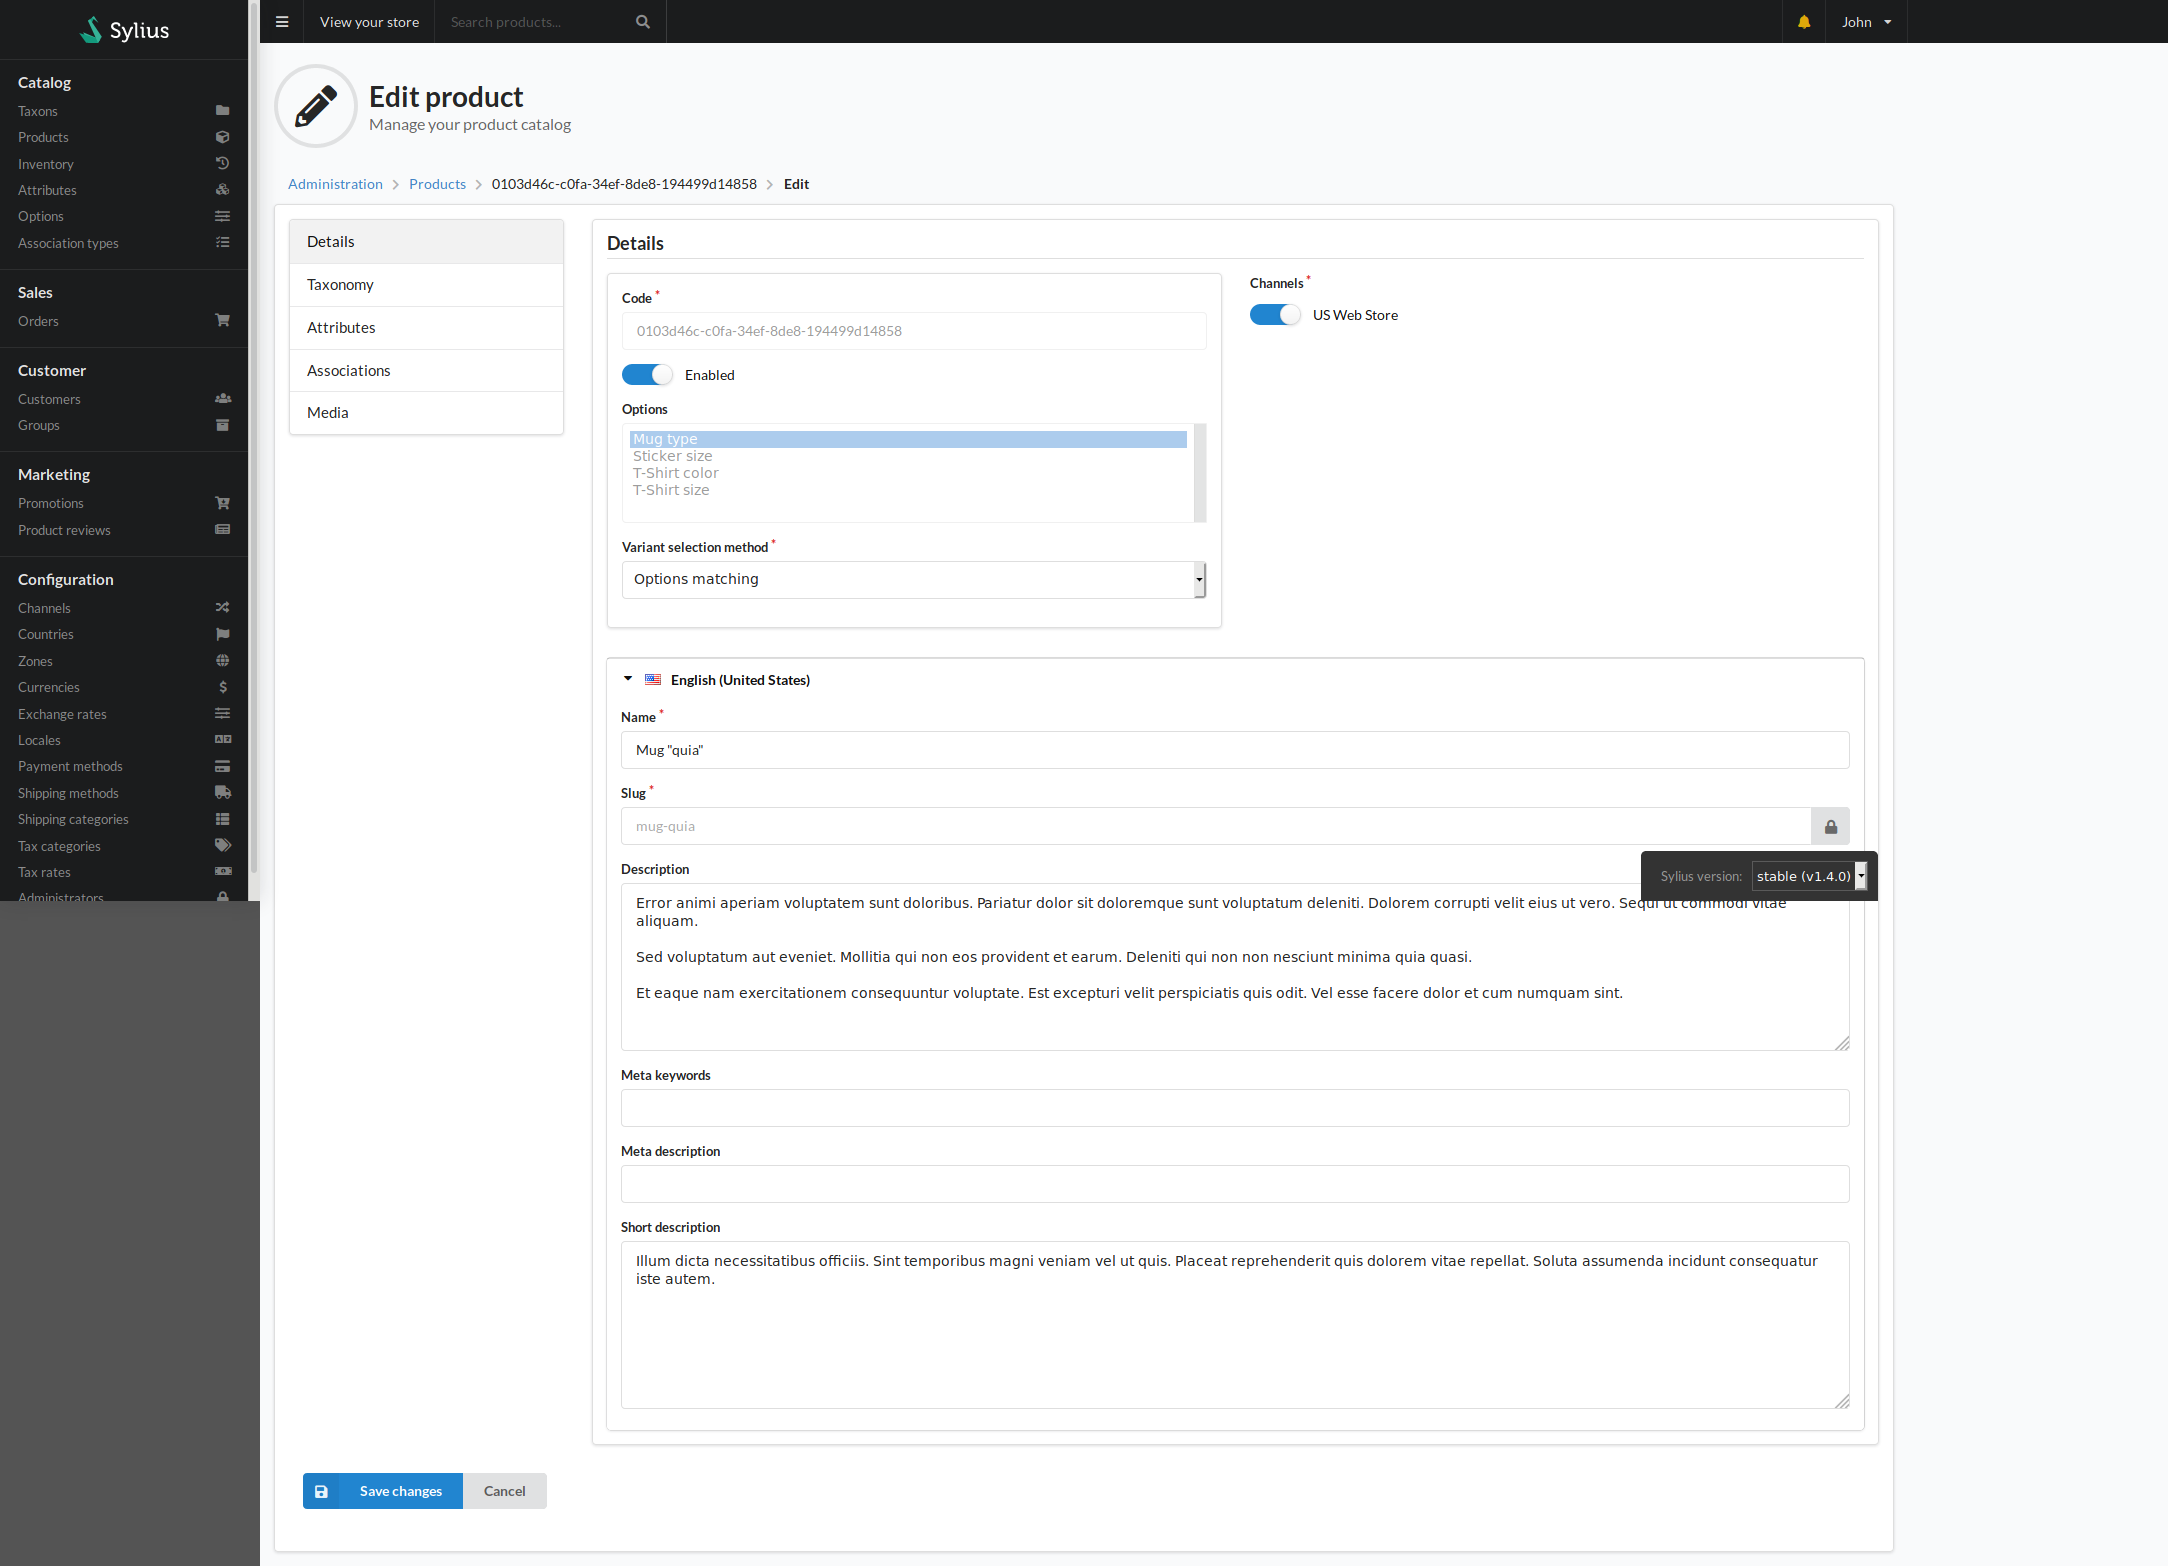Image resolution: width=2168 pixels, height=1566 pixels.
Task: Select Sticker size in Options list
Action: click(x=908, y=456)
